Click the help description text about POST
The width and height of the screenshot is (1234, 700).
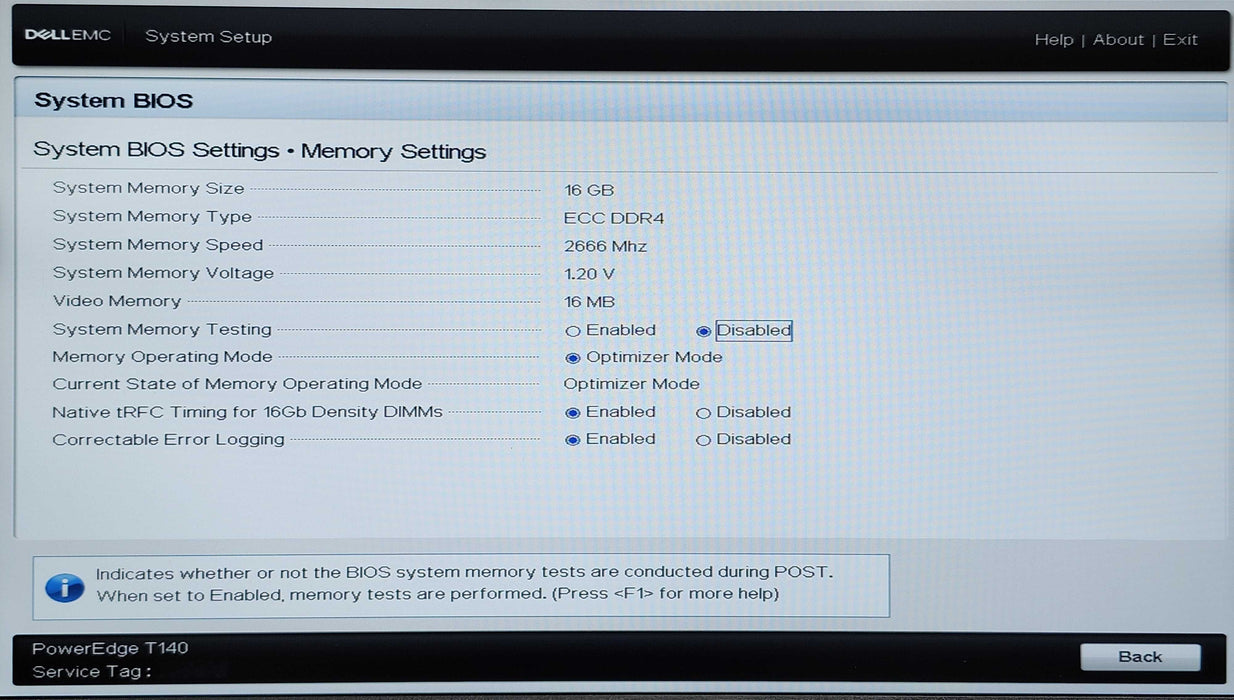464,574
